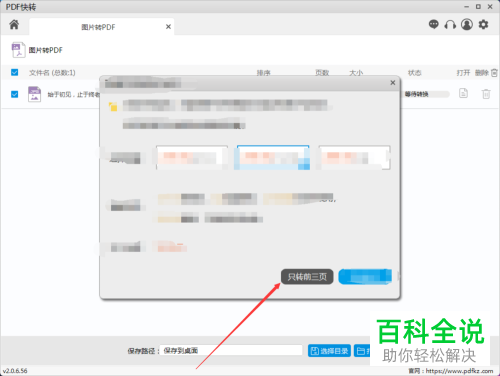Screen dimensions: 500x376
Task: Click the 只转前三页 button
Action: click(307, 277)
